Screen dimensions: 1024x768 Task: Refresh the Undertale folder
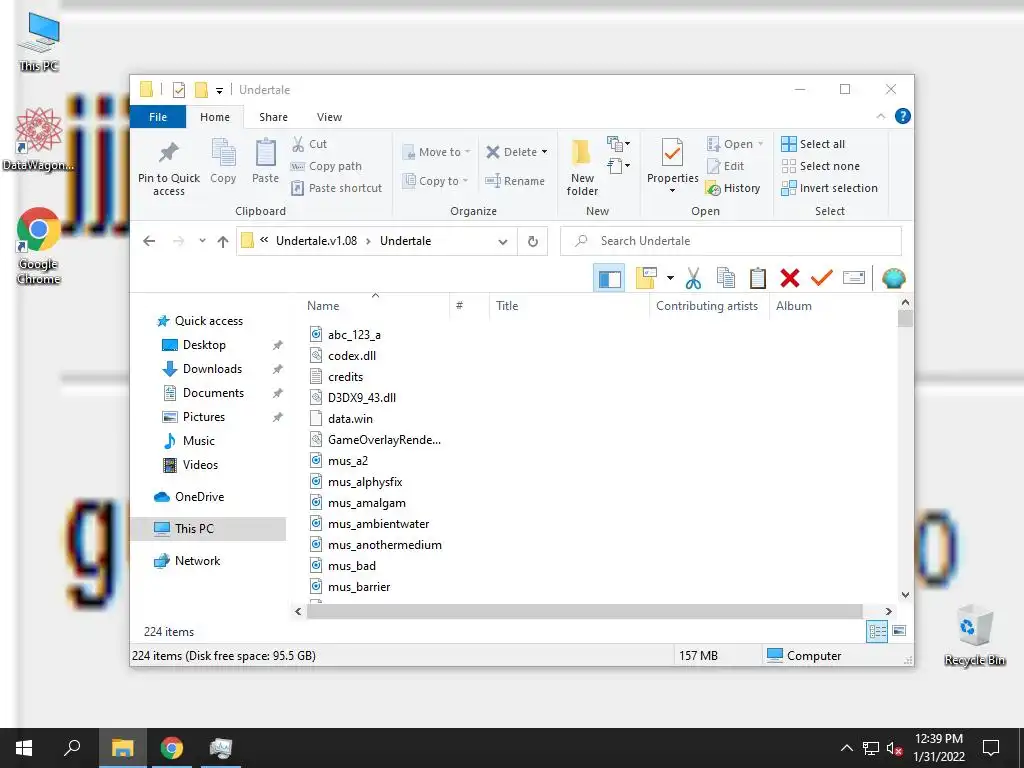point(533,242)
